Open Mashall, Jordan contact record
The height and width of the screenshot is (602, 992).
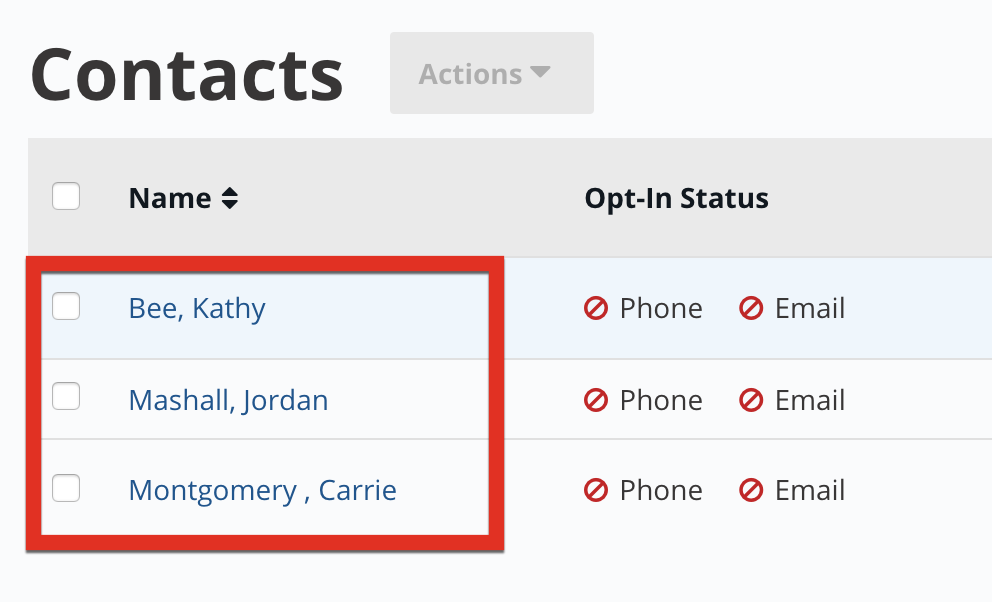(x=228, y=400)
